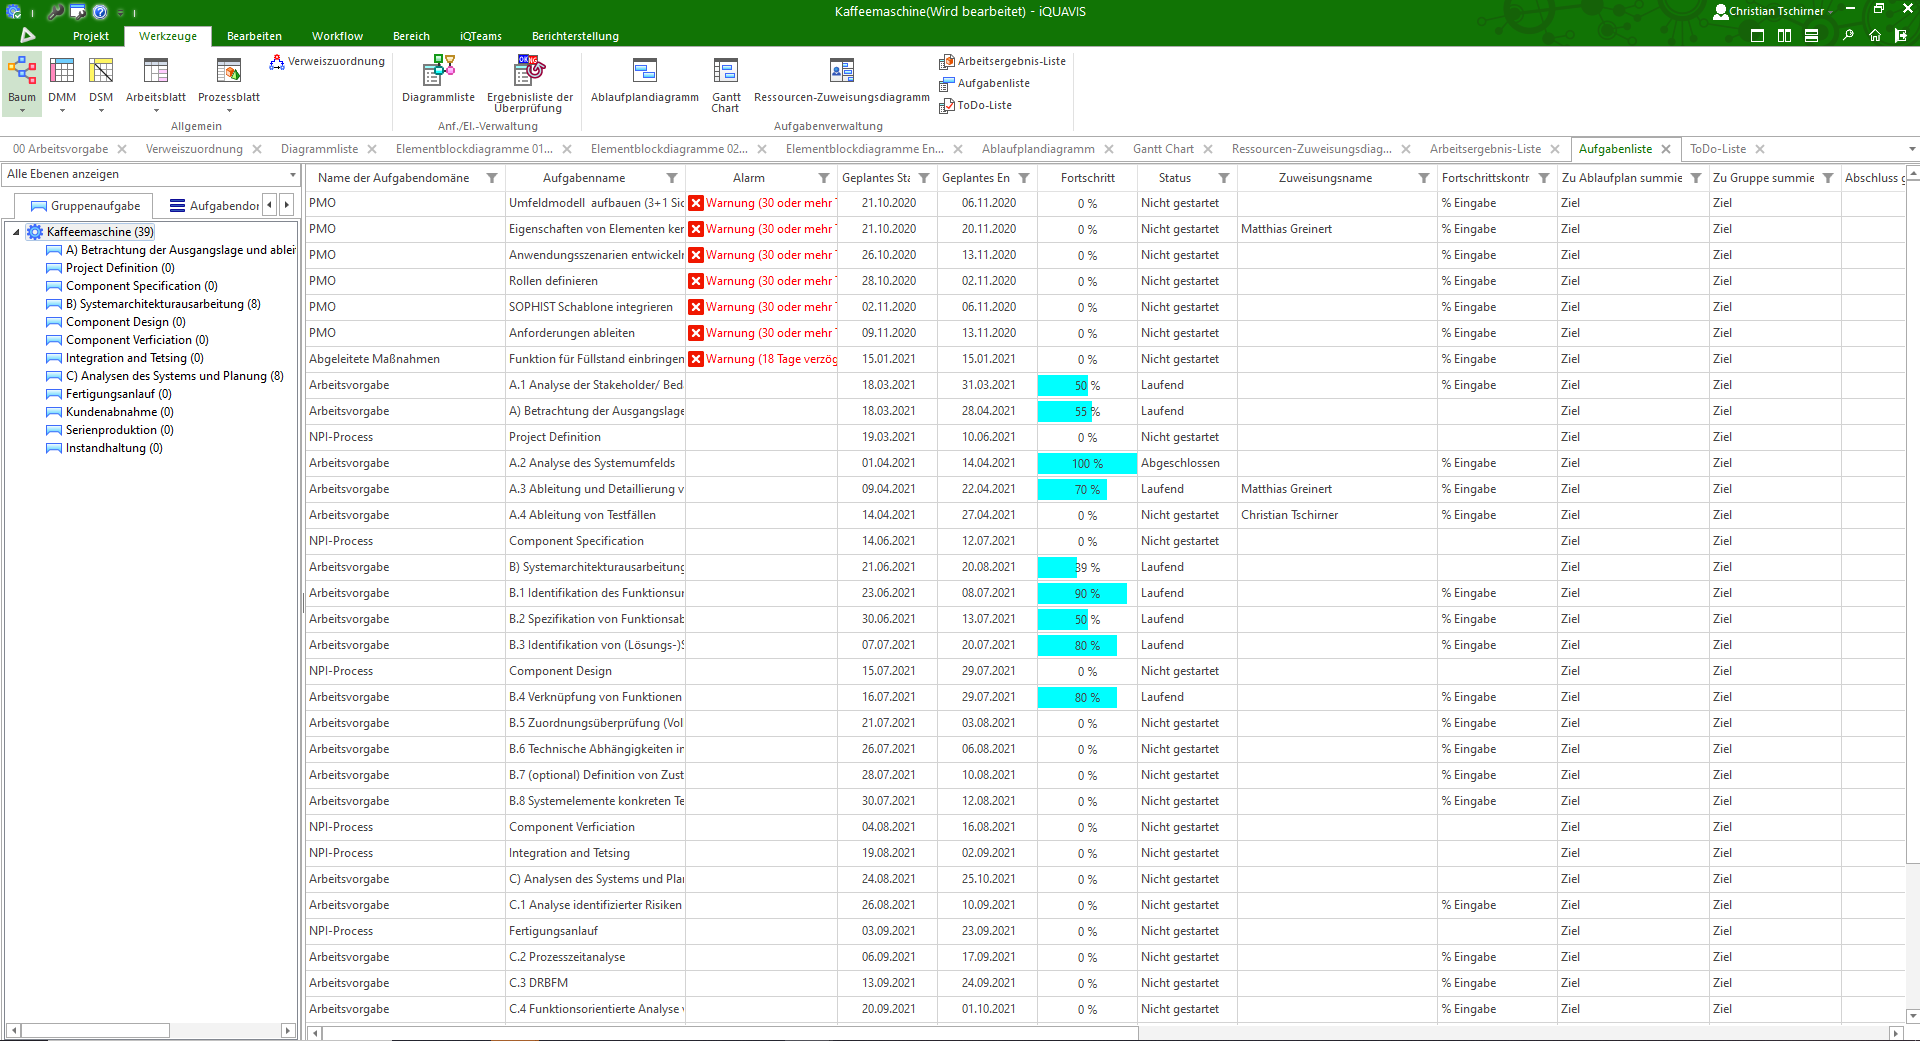This screenshot has height=1041, width=1920.
Task: Open the Projekt ribbon tab
Action: click(x=91, y=36)
